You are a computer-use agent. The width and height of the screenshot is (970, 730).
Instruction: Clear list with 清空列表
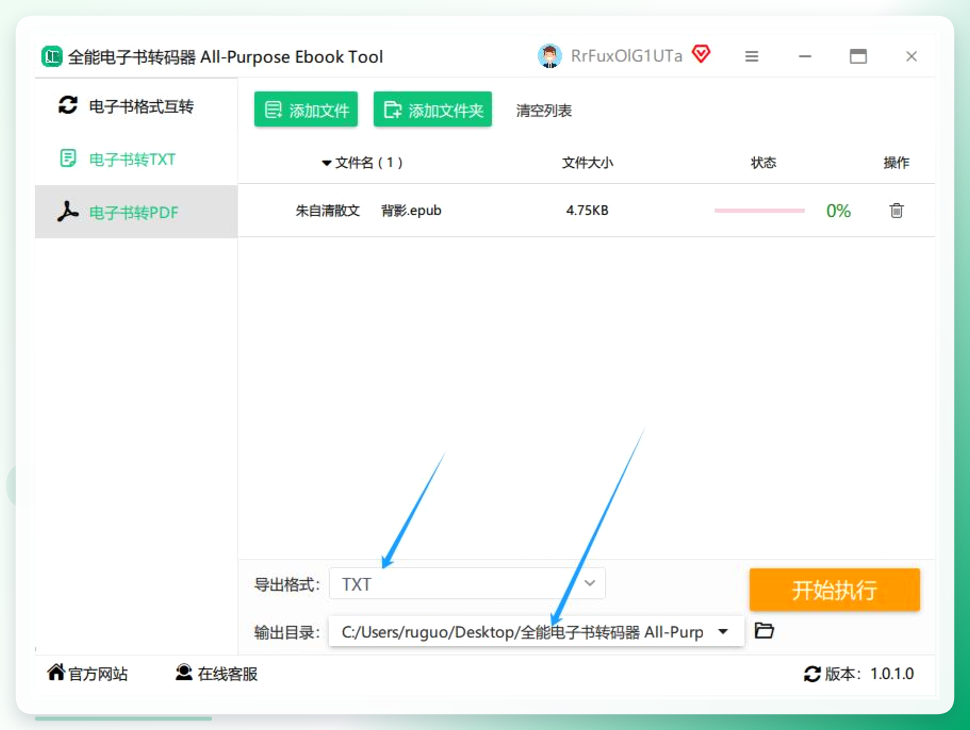pyautogui.click(x=544, y=111)
